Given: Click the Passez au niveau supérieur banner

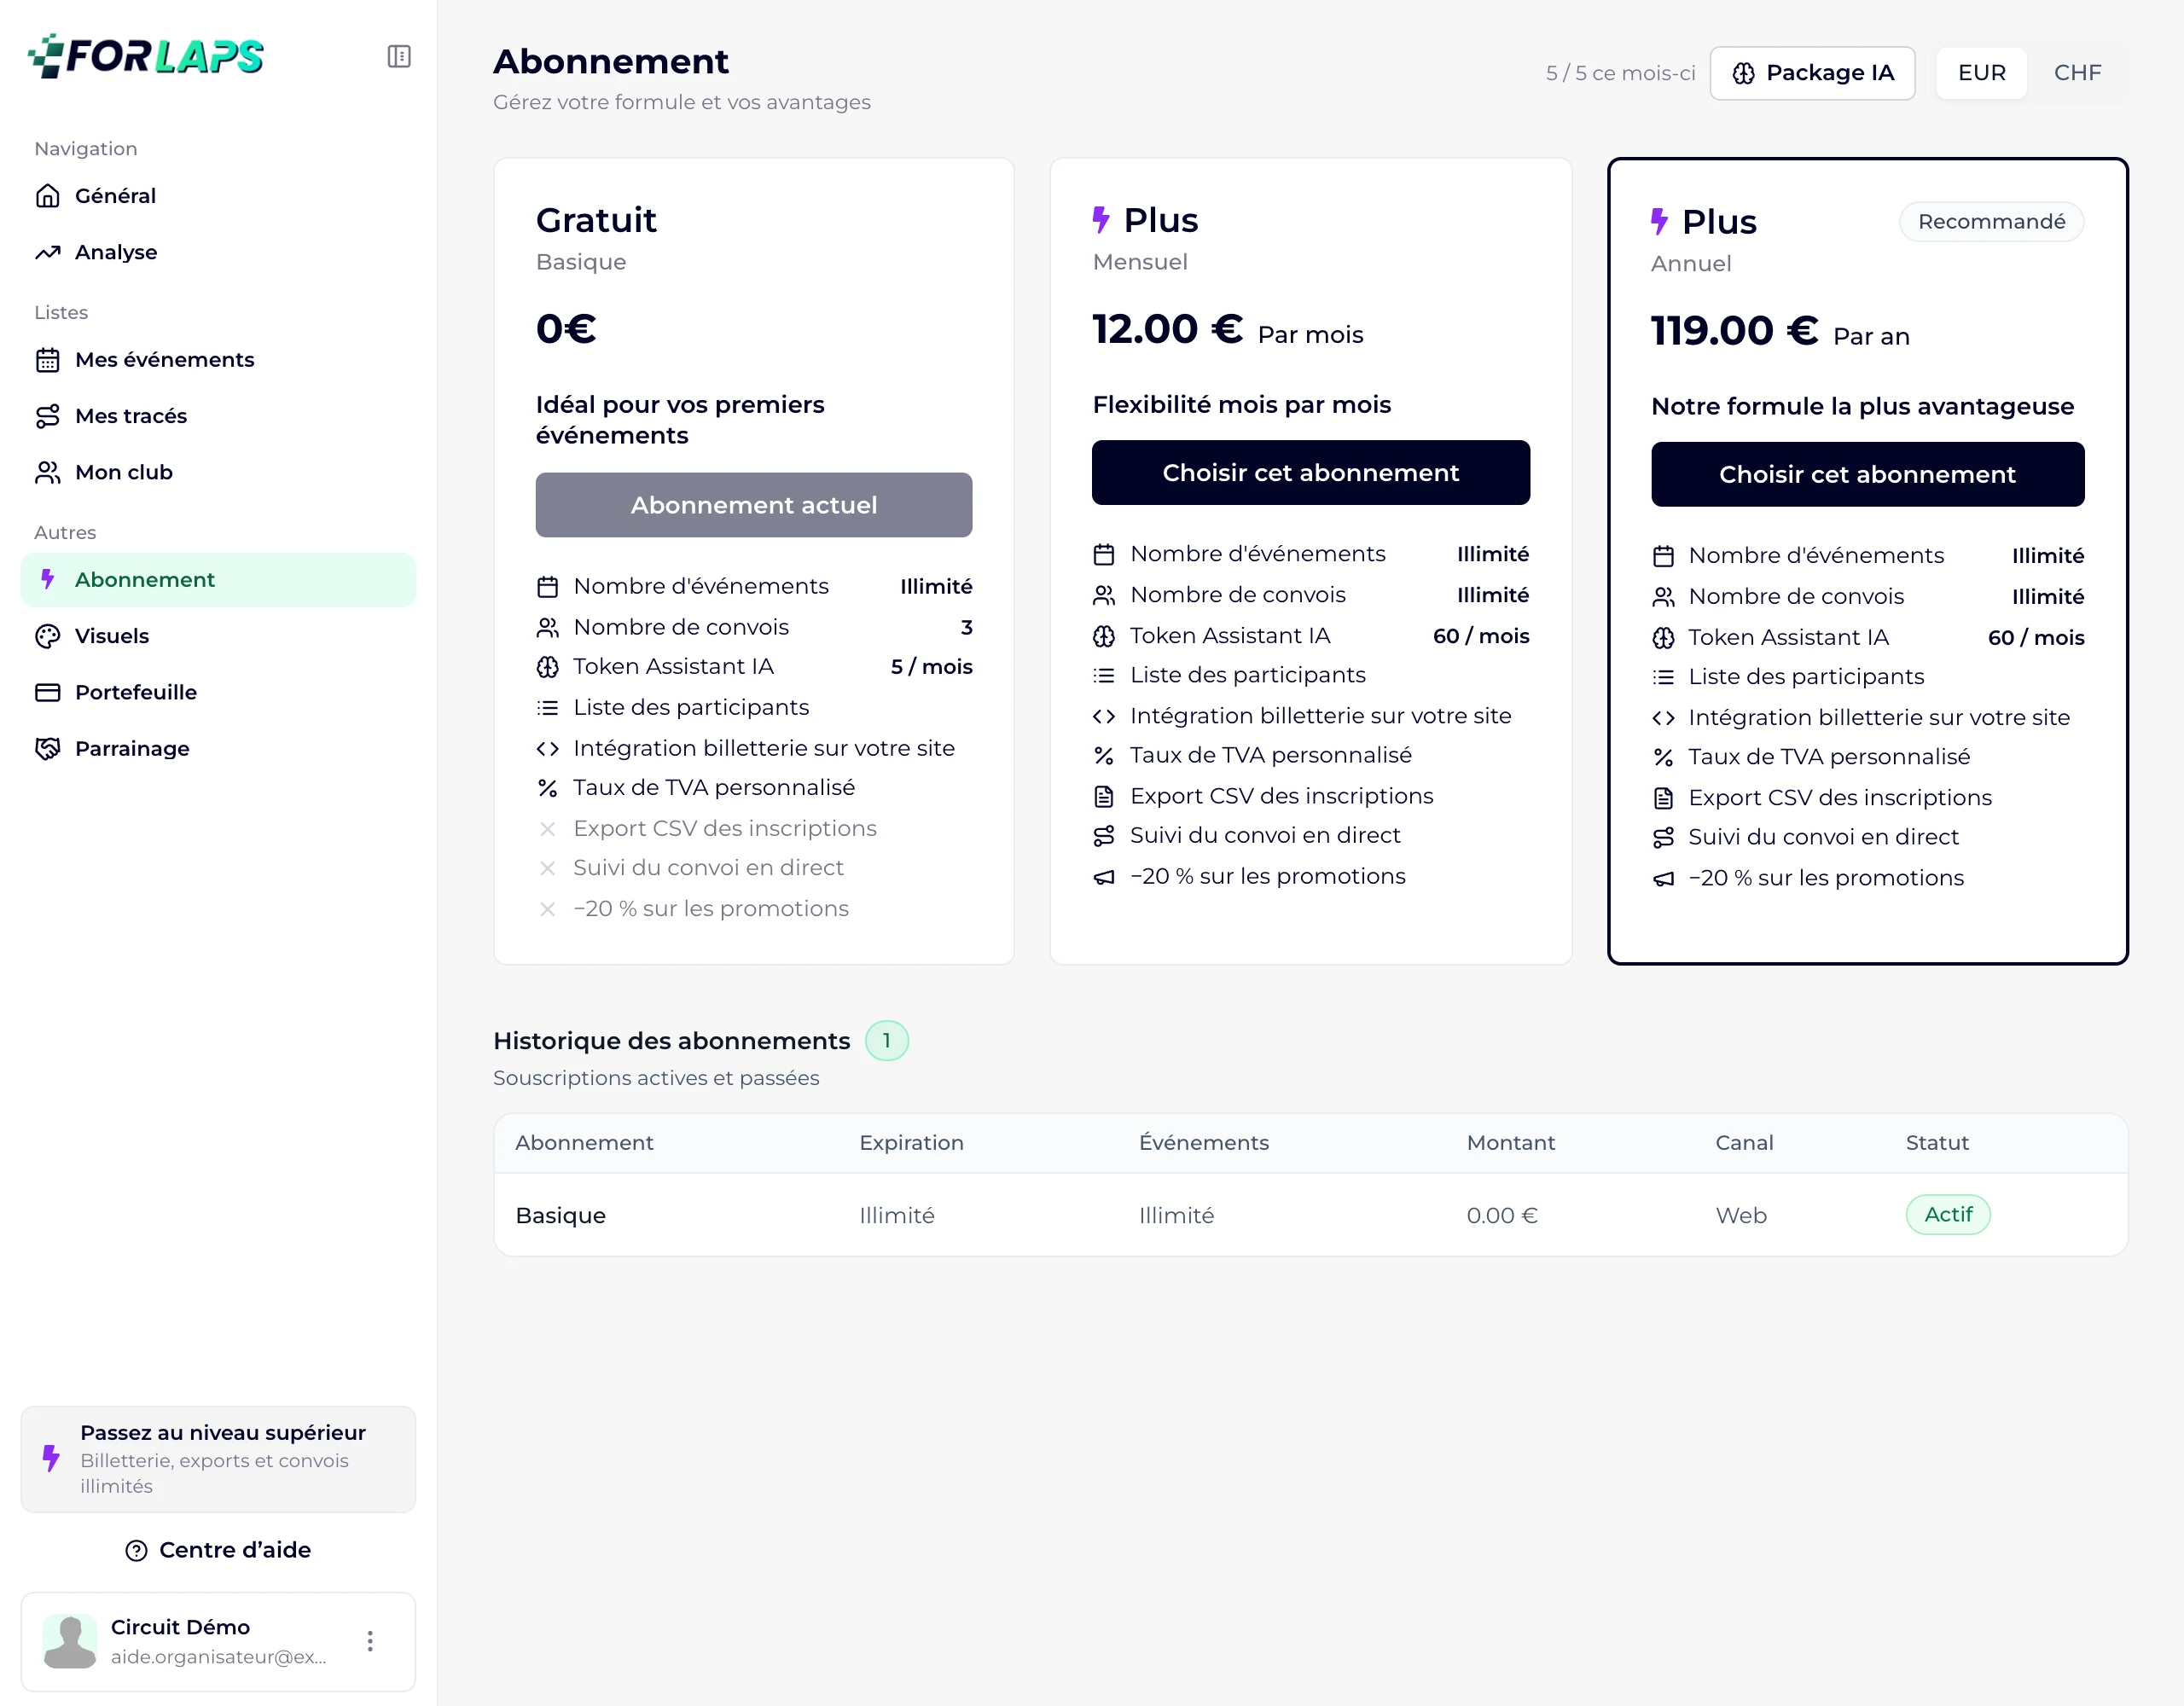Looking at the screenshot, I should [218, 1459].
